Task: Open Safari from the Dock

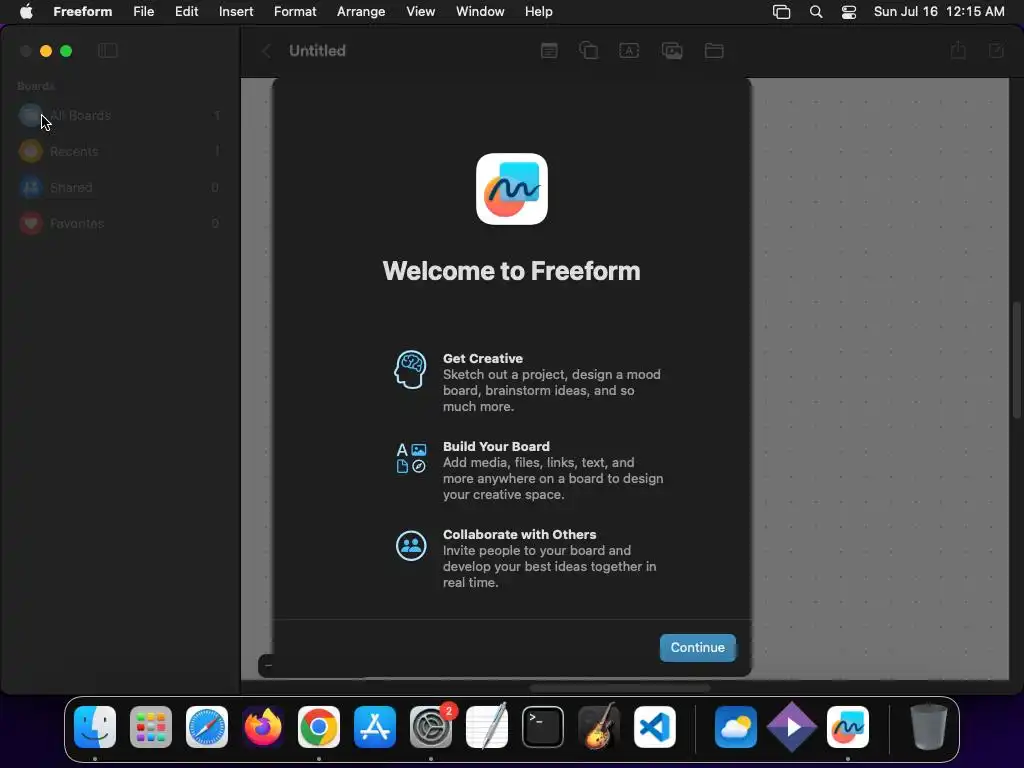Action: pyautogui.click(x=206, y=727)
